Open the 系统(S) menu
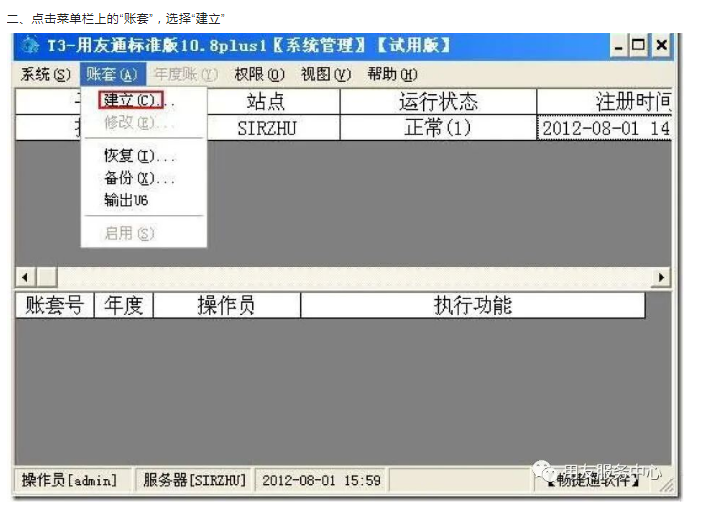Viewport: 703px width, 510px height. tap(45, 74)
